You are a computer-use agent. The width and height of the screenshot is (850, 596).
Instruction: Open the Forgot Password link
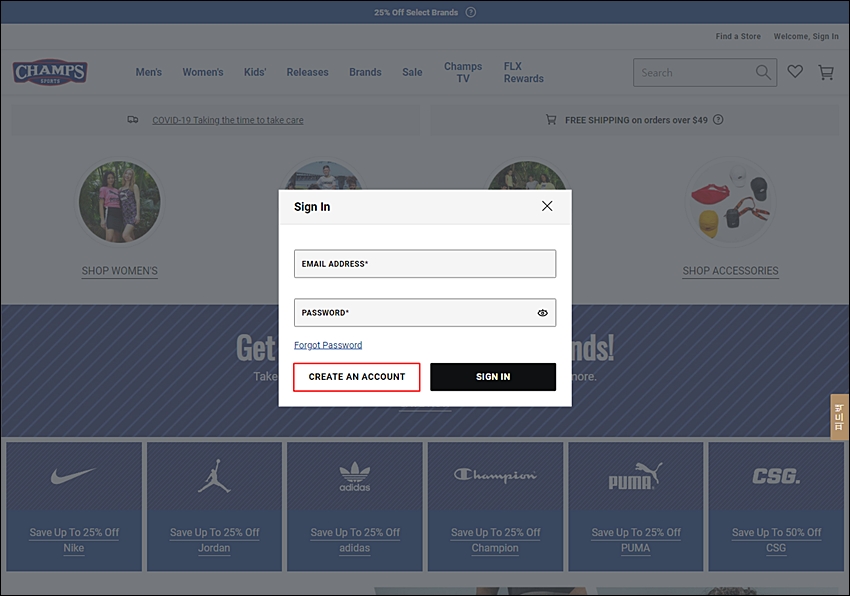pyautogui.click(x=328, y=345)
